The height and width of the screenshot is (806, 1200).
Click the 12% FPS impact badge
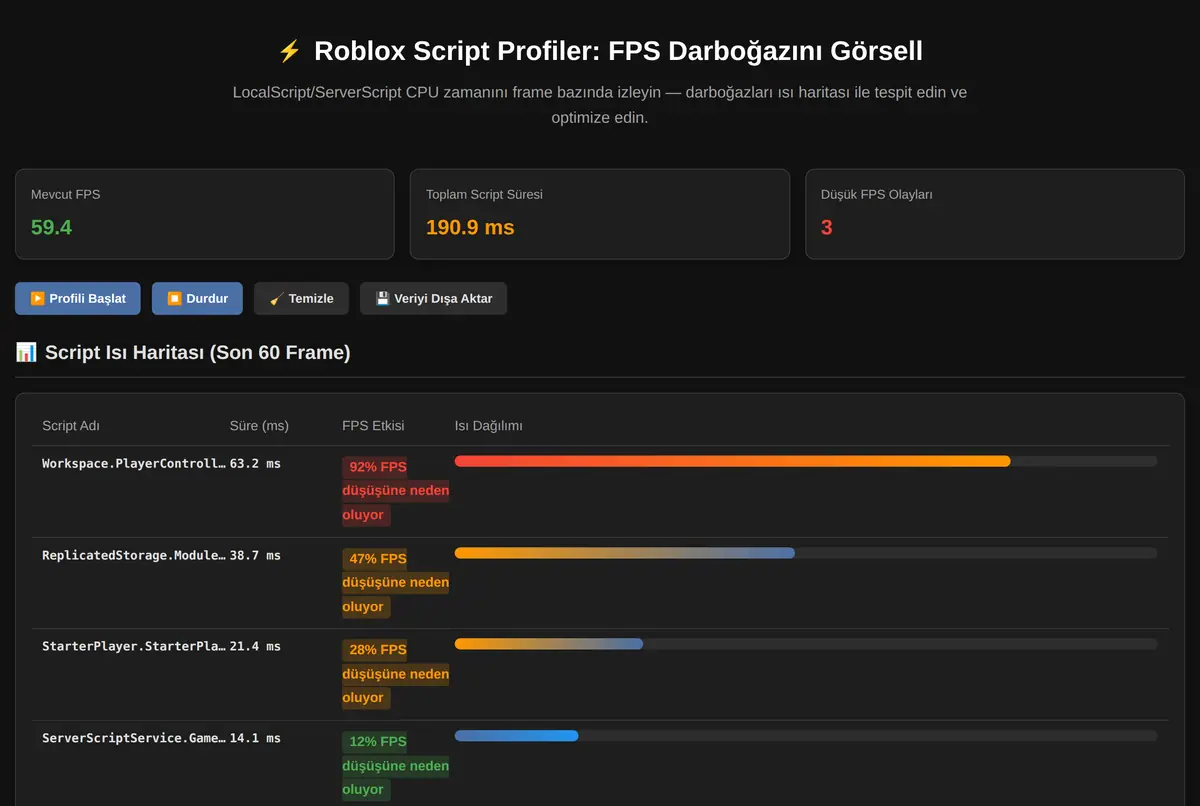point(395,765)
